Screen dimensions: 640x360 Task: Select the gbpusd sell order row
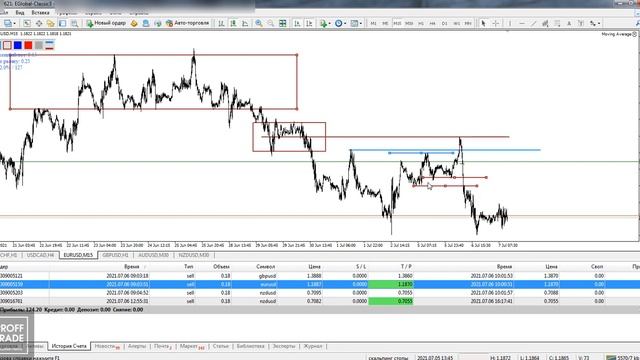(320, 276)
